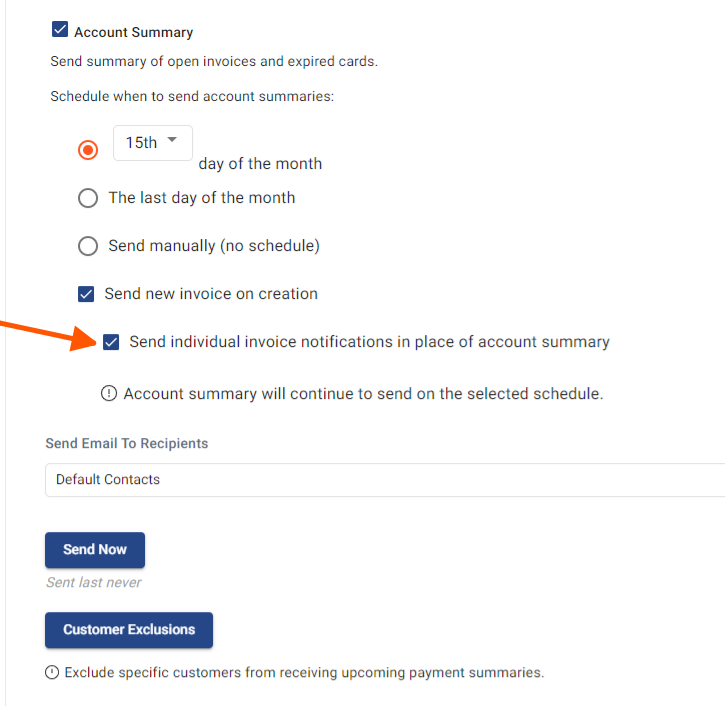Viewport: 725px width, 706px height.
Task: Click the dropdown arrow next to 15th
Action: [x=172, y=140]
